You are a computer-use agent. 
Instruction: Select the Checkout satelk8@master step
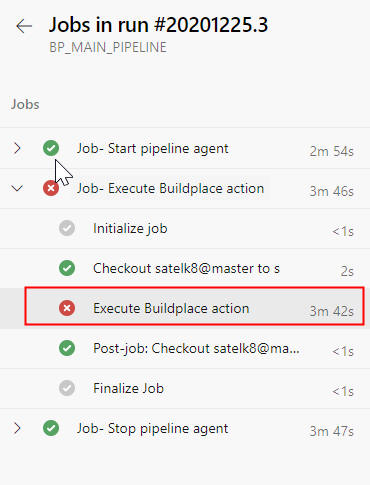(185, 269)
